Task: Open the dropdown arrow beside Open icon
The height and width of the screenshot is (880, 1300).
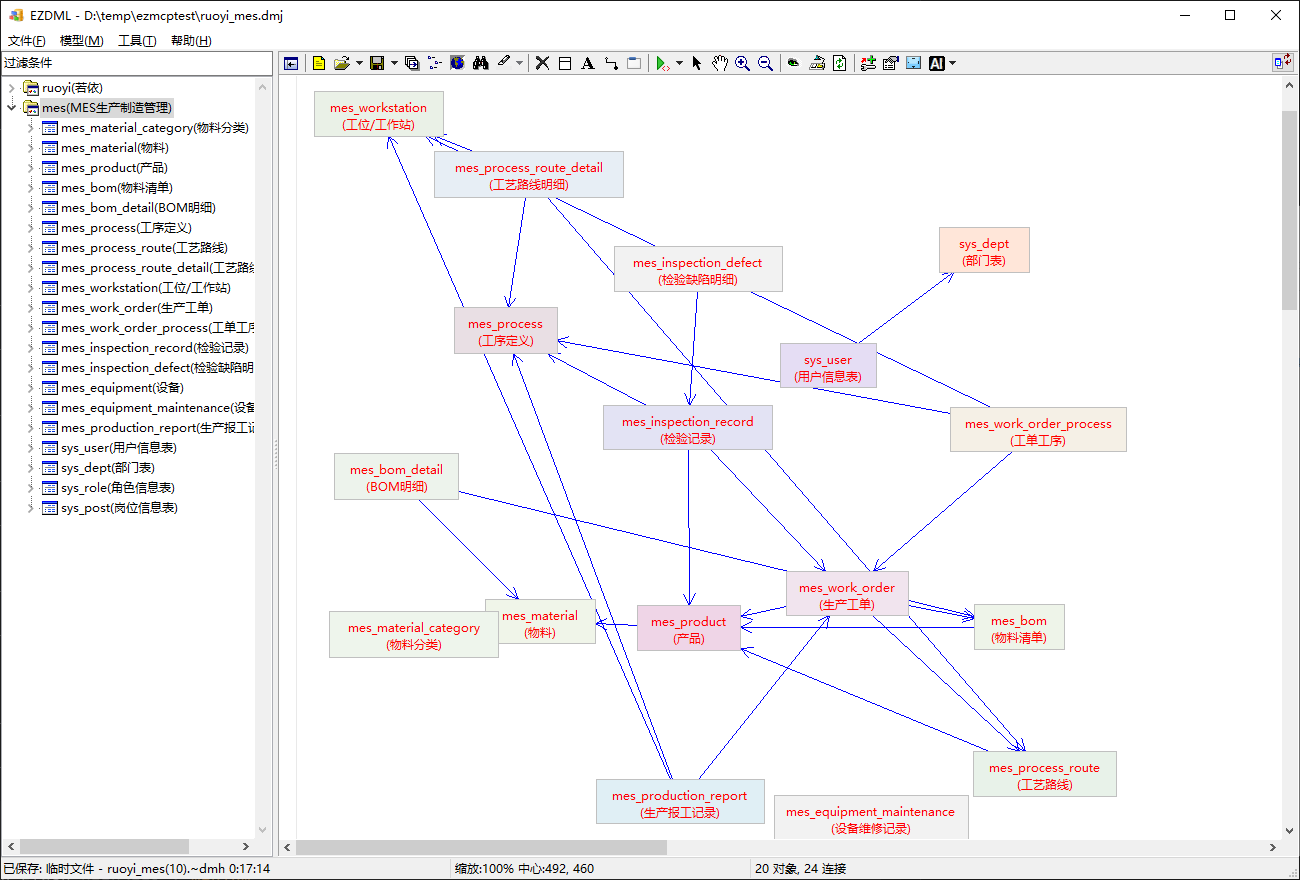Action: click(x=359, y=63)
